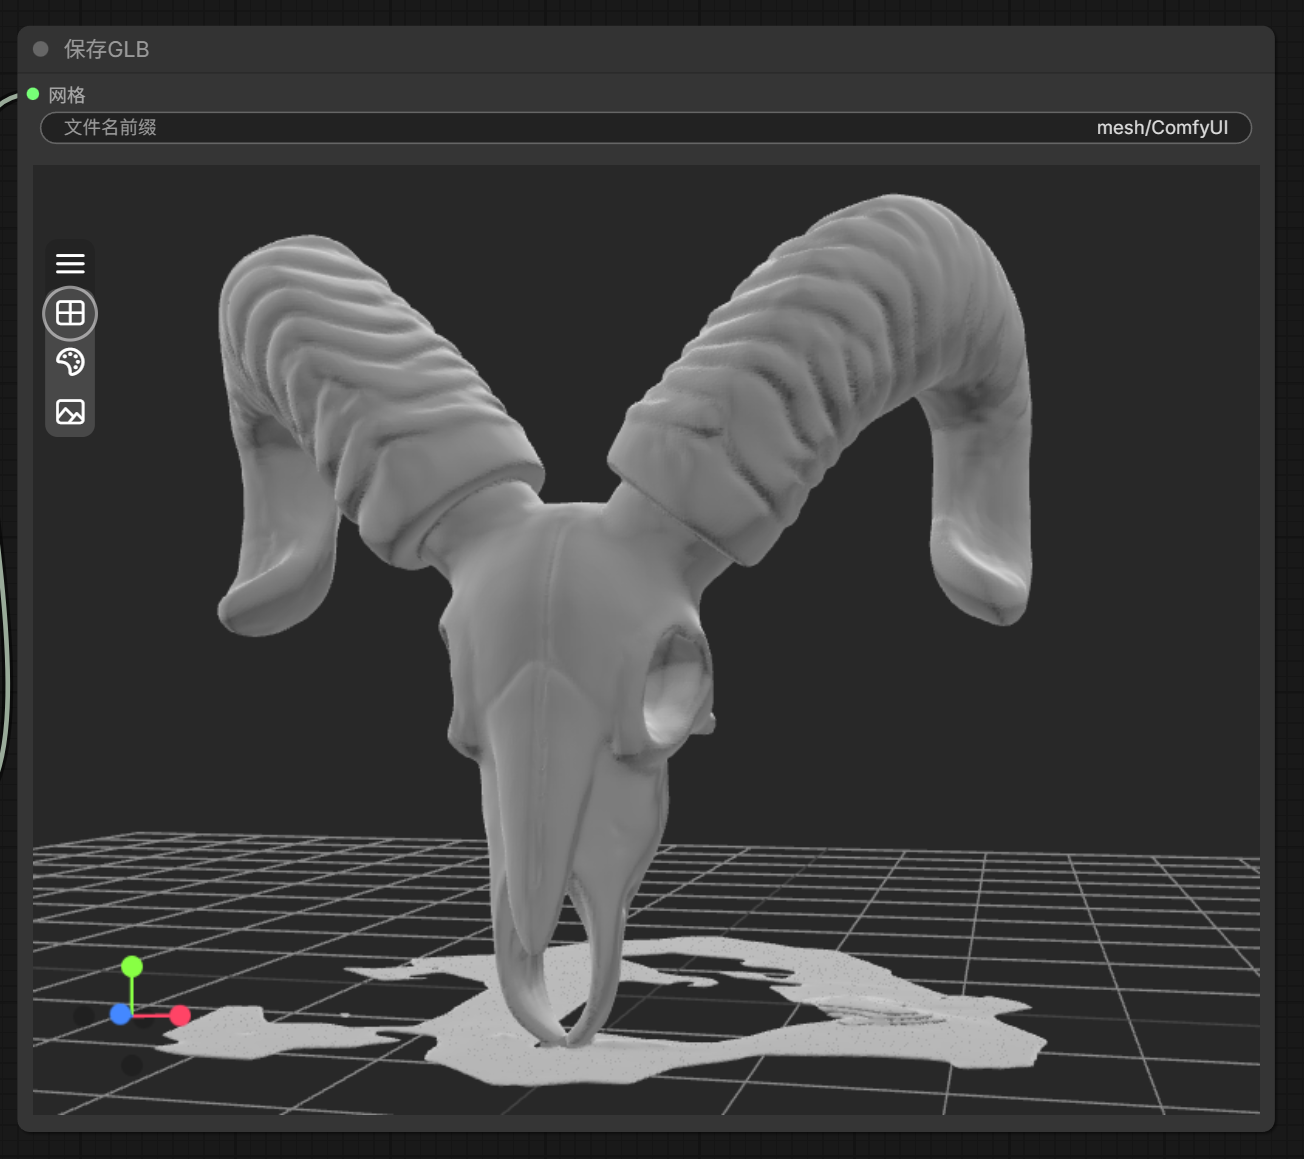This screenshot has height=1159, width=1304.
Task: Click the 文件名前缀 filename prefix field
Action: click(x=110, y=127)
